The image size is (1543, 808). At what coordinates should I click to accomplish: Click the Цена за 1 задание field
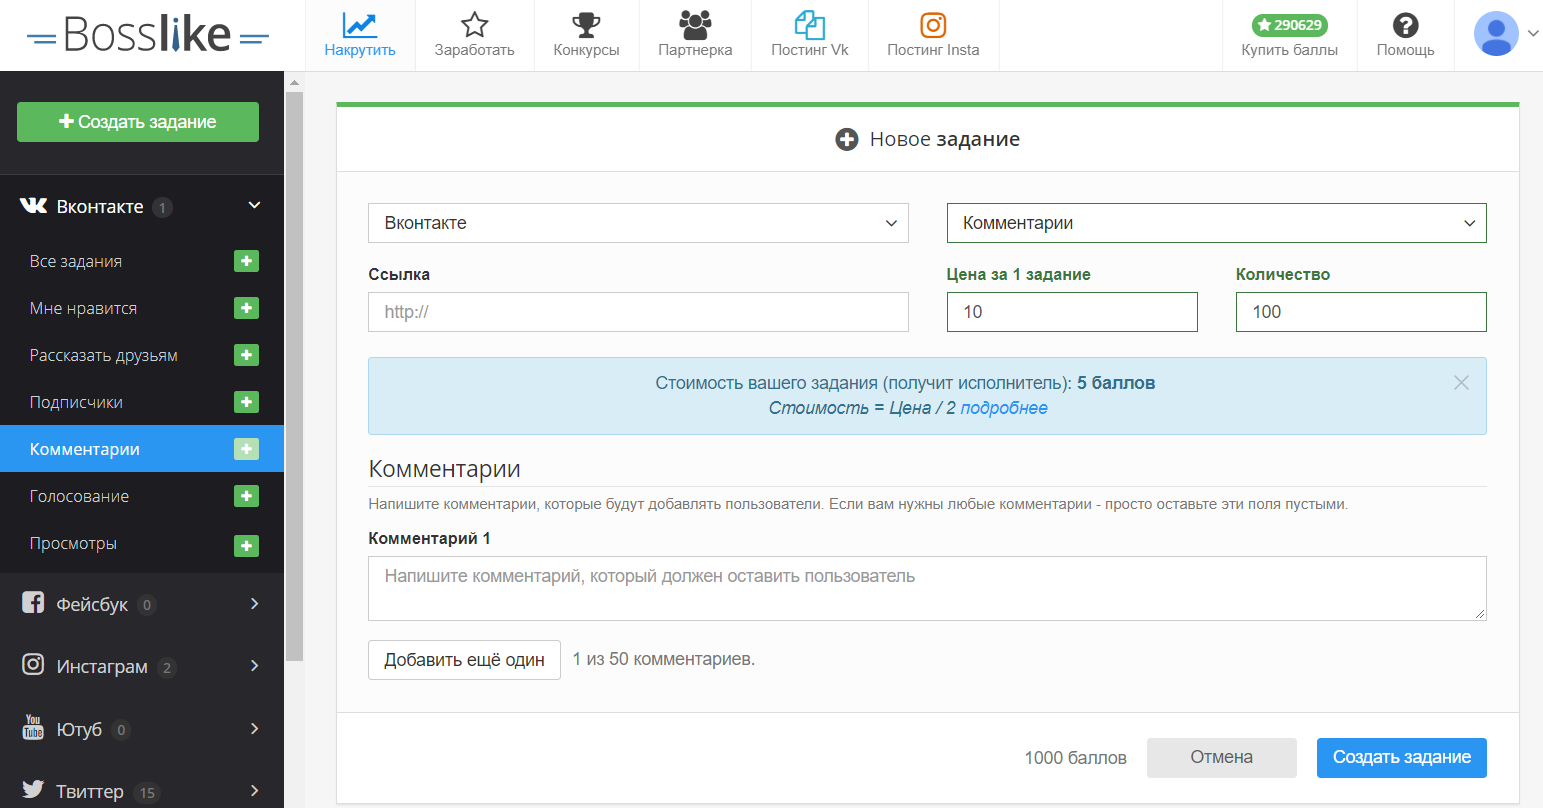coord(1072,312)
